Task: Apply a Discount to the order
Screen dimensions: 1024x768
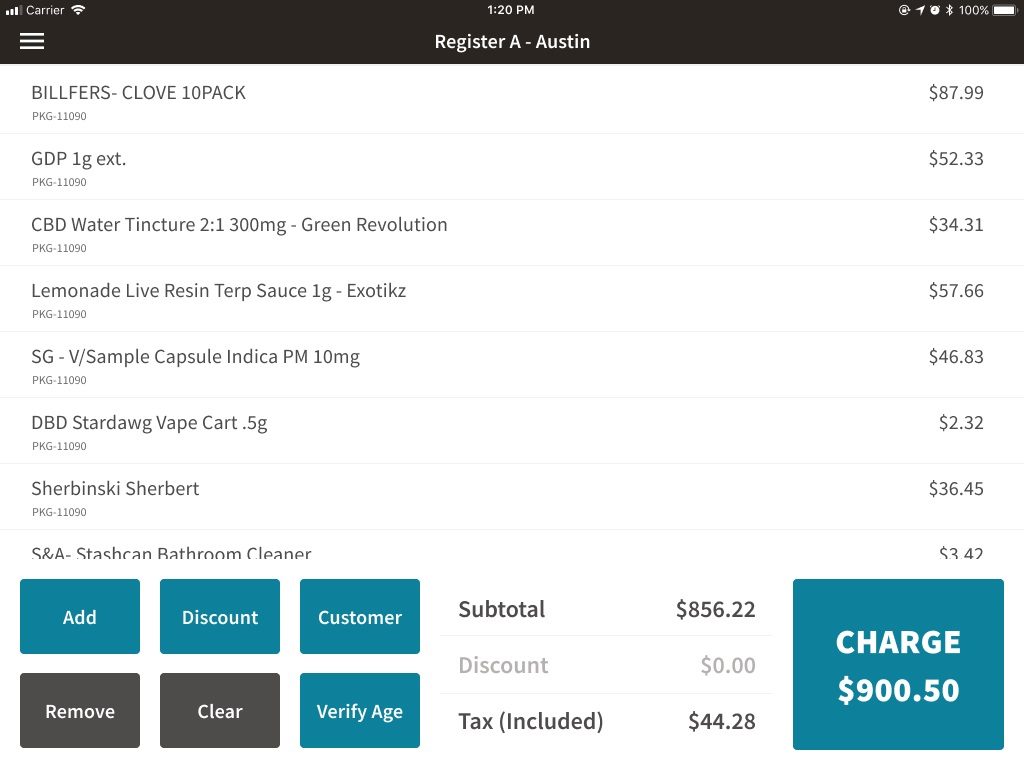Action: point(220,617)
